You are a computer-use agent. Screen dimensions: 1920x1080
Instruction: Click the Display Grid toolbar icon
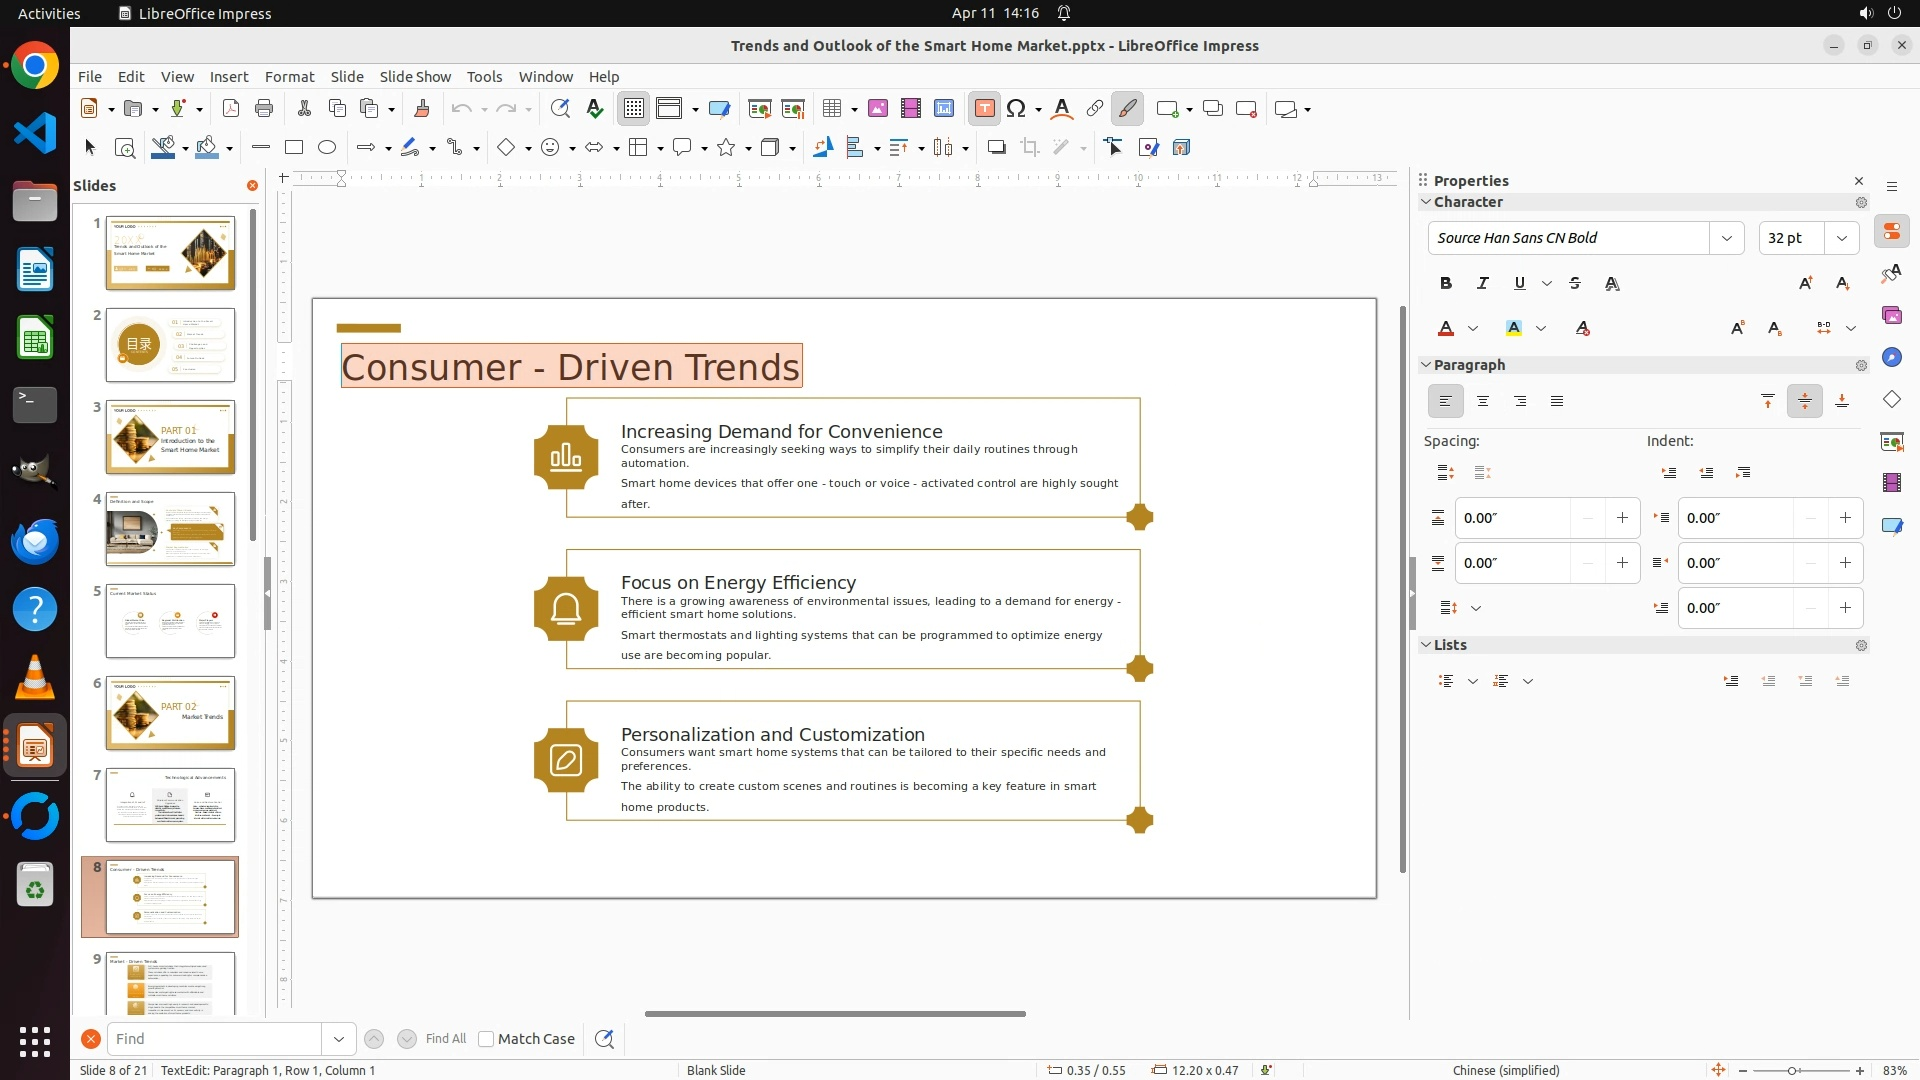point(634,109)
